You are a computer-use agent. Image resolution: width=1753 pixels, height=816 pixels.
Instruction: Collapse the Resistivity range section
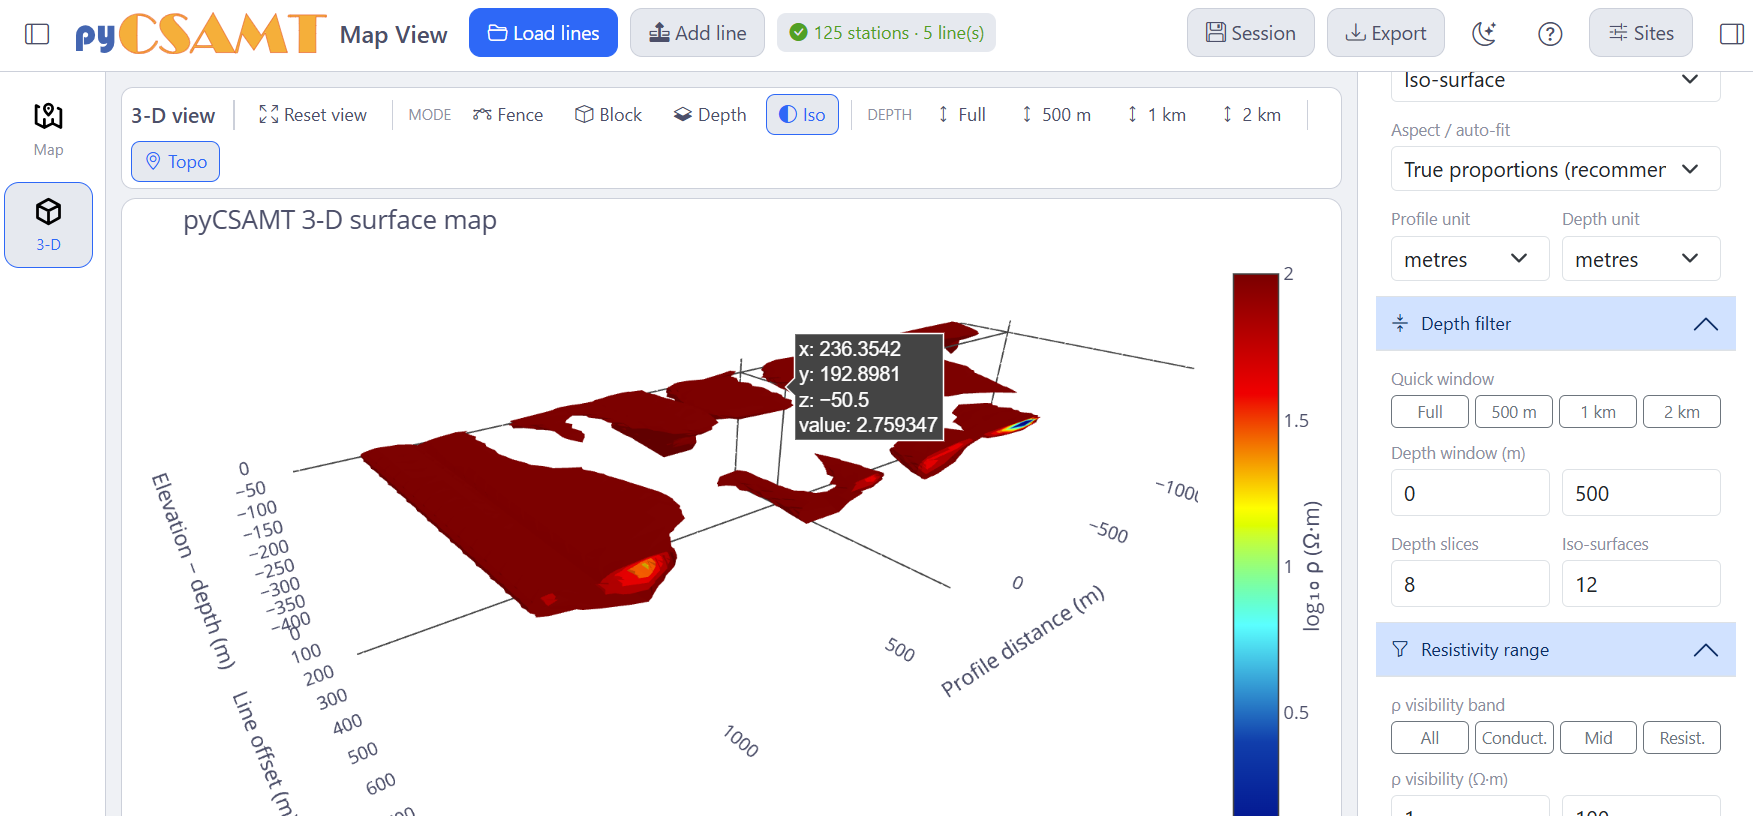point(1555,650)
